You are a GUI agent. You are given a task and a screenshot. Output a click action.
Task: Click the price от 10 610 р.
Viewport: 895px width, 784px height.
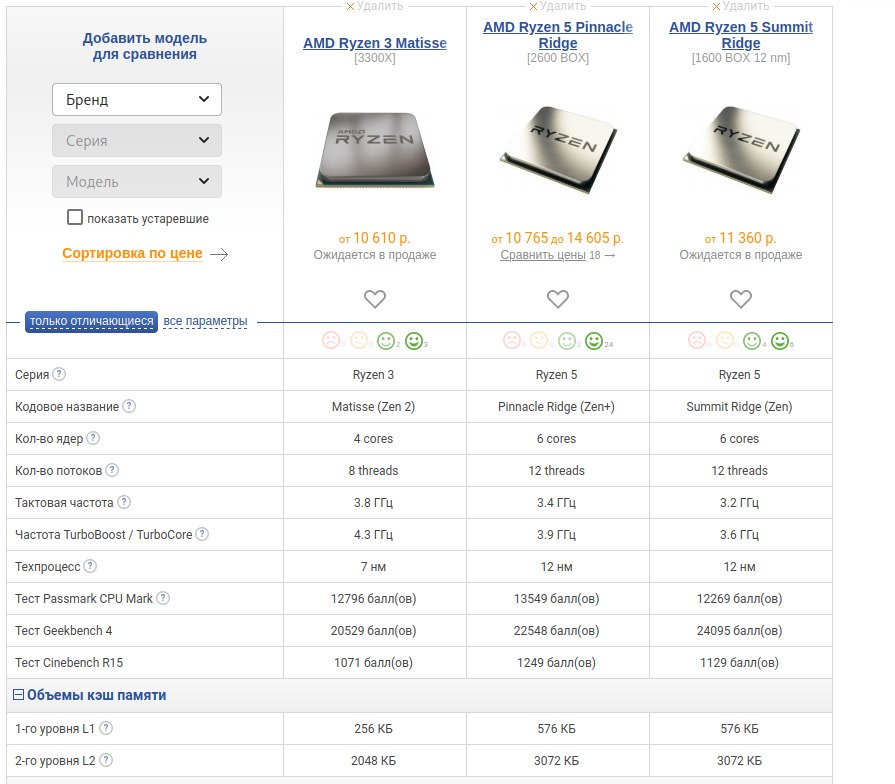(374, 238)
